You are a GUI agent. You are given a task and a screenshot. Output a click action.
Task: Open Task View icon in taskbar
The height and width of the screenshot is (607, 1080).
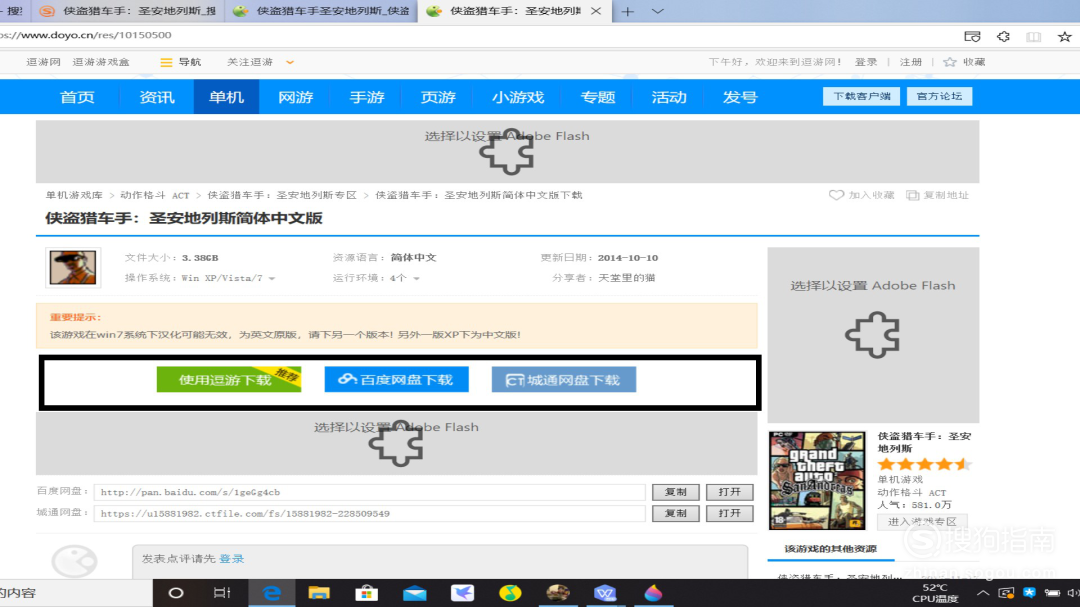(x=222, y=593)
